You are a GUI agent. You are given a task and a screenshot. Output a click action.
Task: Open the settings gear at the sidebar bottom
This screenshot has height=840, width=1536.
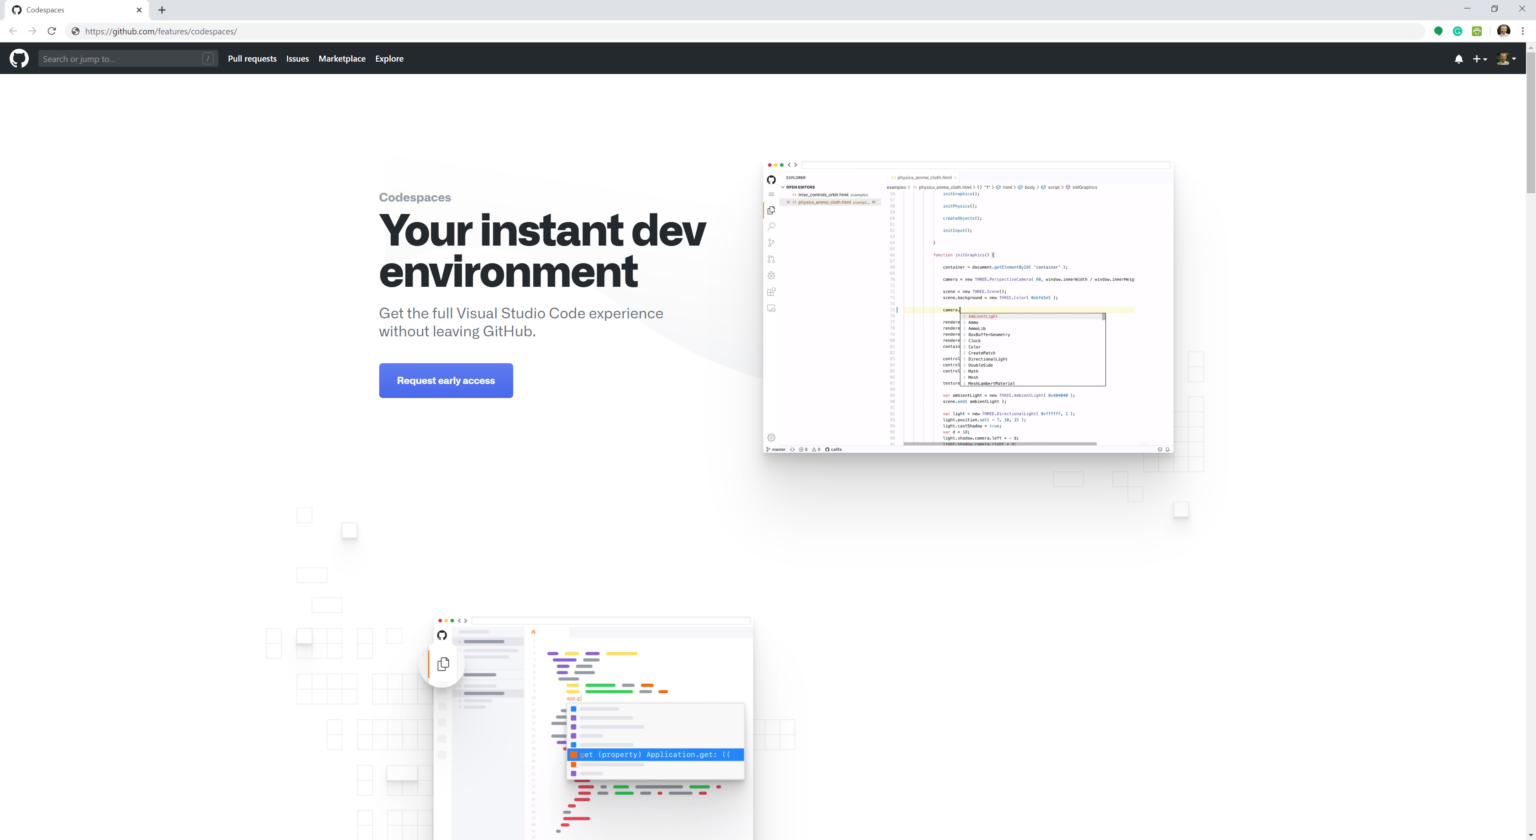coord(770,437)
